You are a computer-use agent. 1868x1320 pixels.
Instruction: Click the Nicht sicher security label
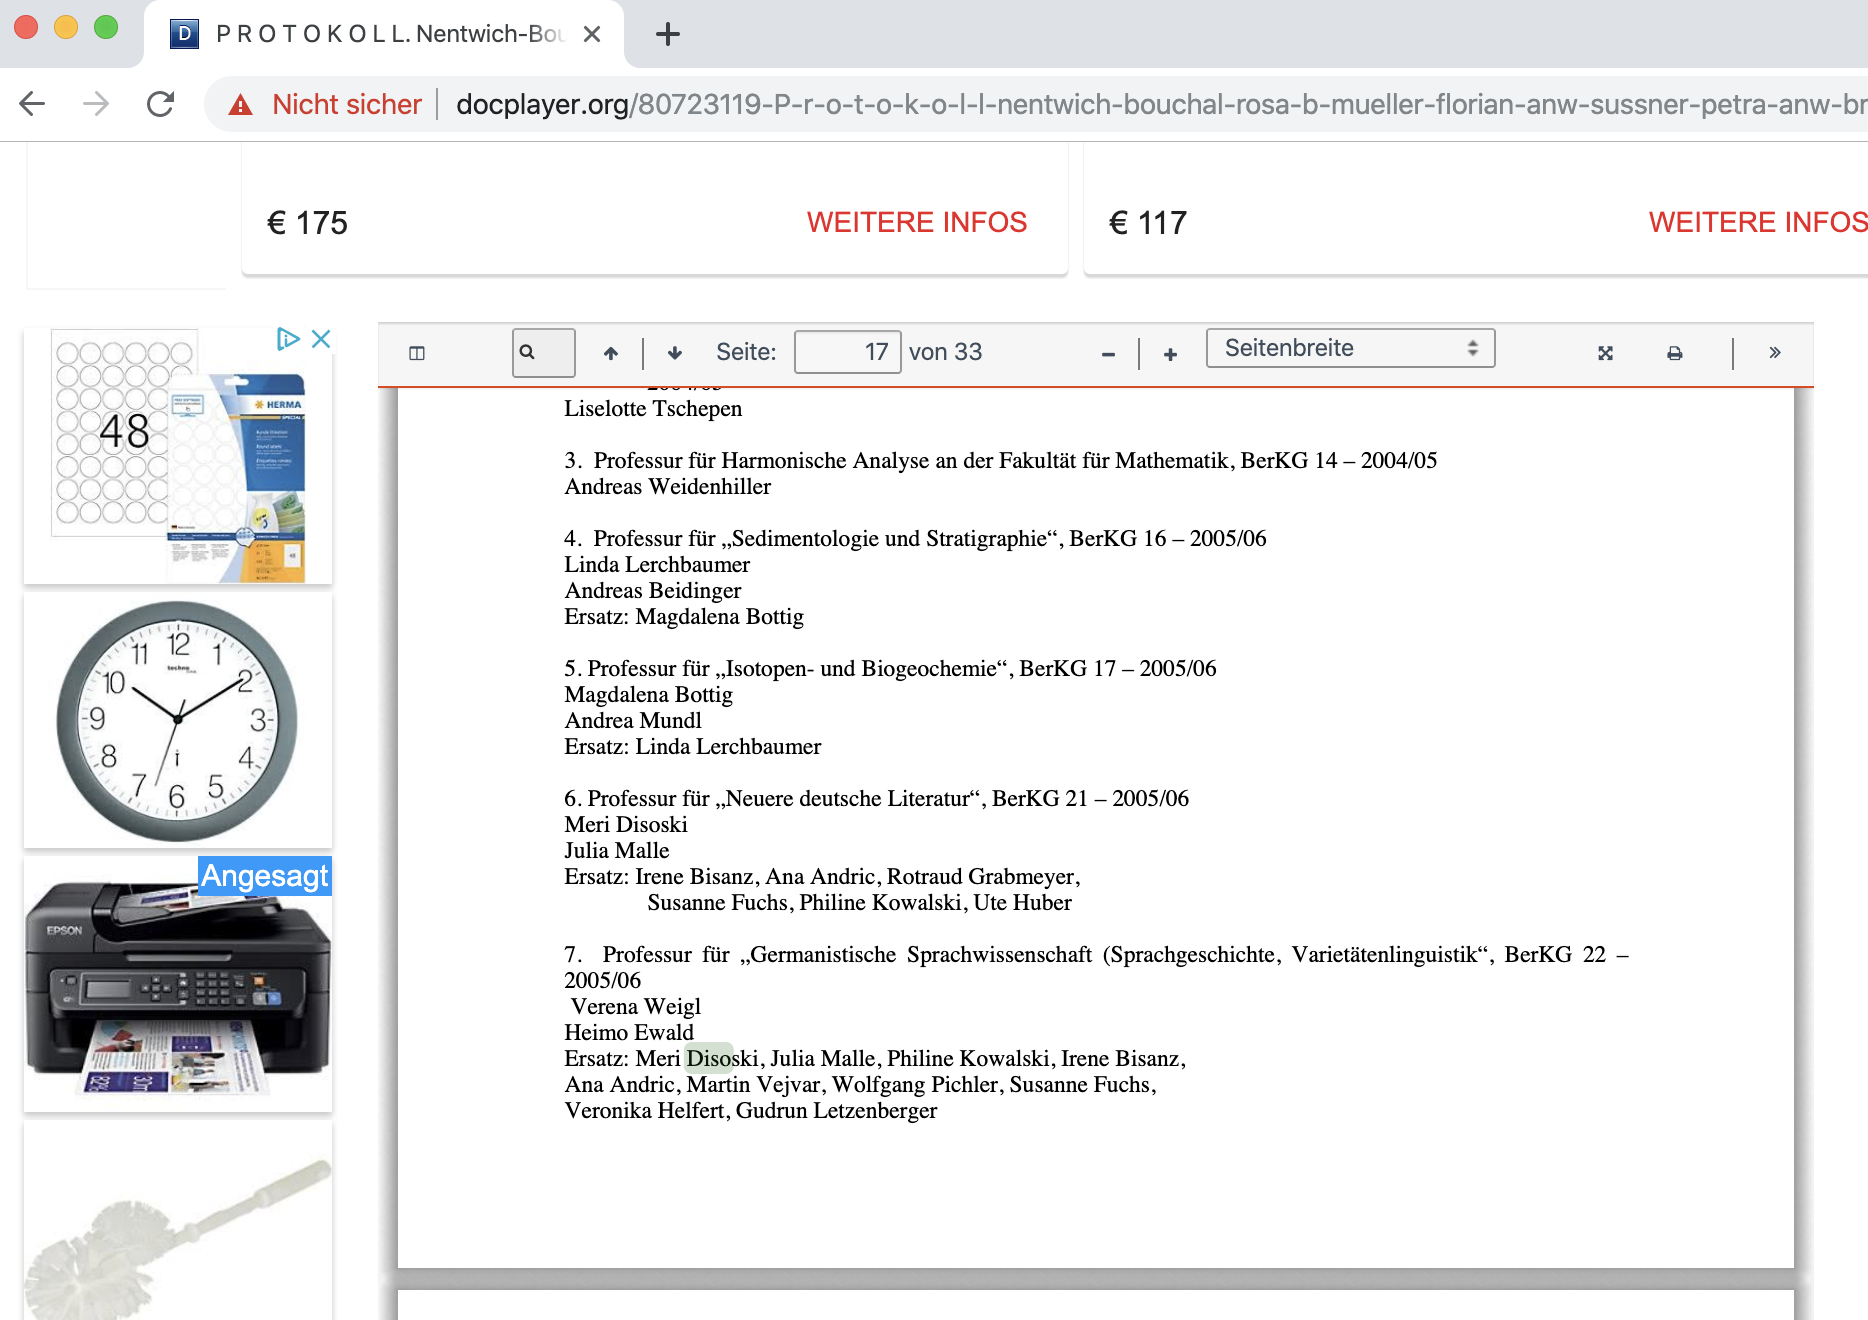click(346, 104)
